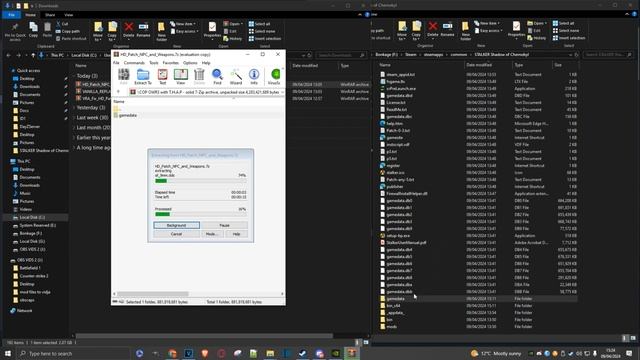Open Easy access dropdown in Downloads ribbon
Viewport: 640px width, 360px height.
[x=185, y=31]
